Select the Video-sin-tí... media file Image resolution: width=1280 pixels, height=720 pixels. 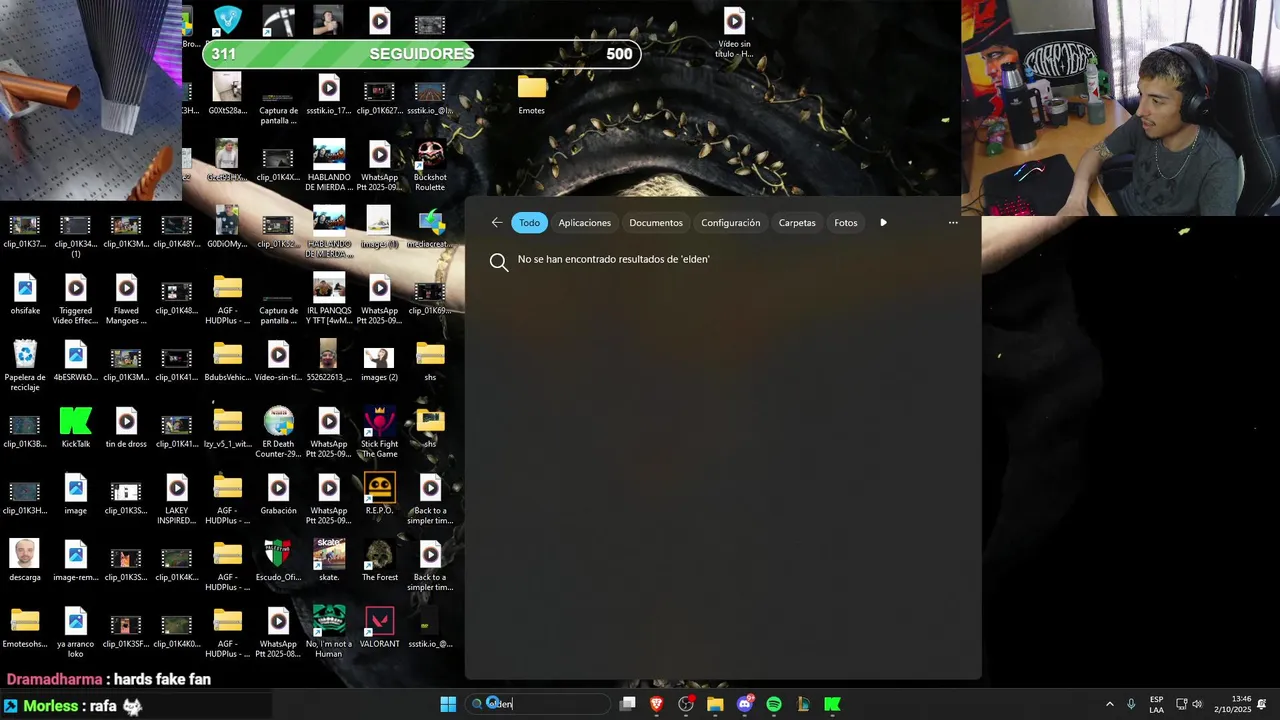(x=278, y=361)
